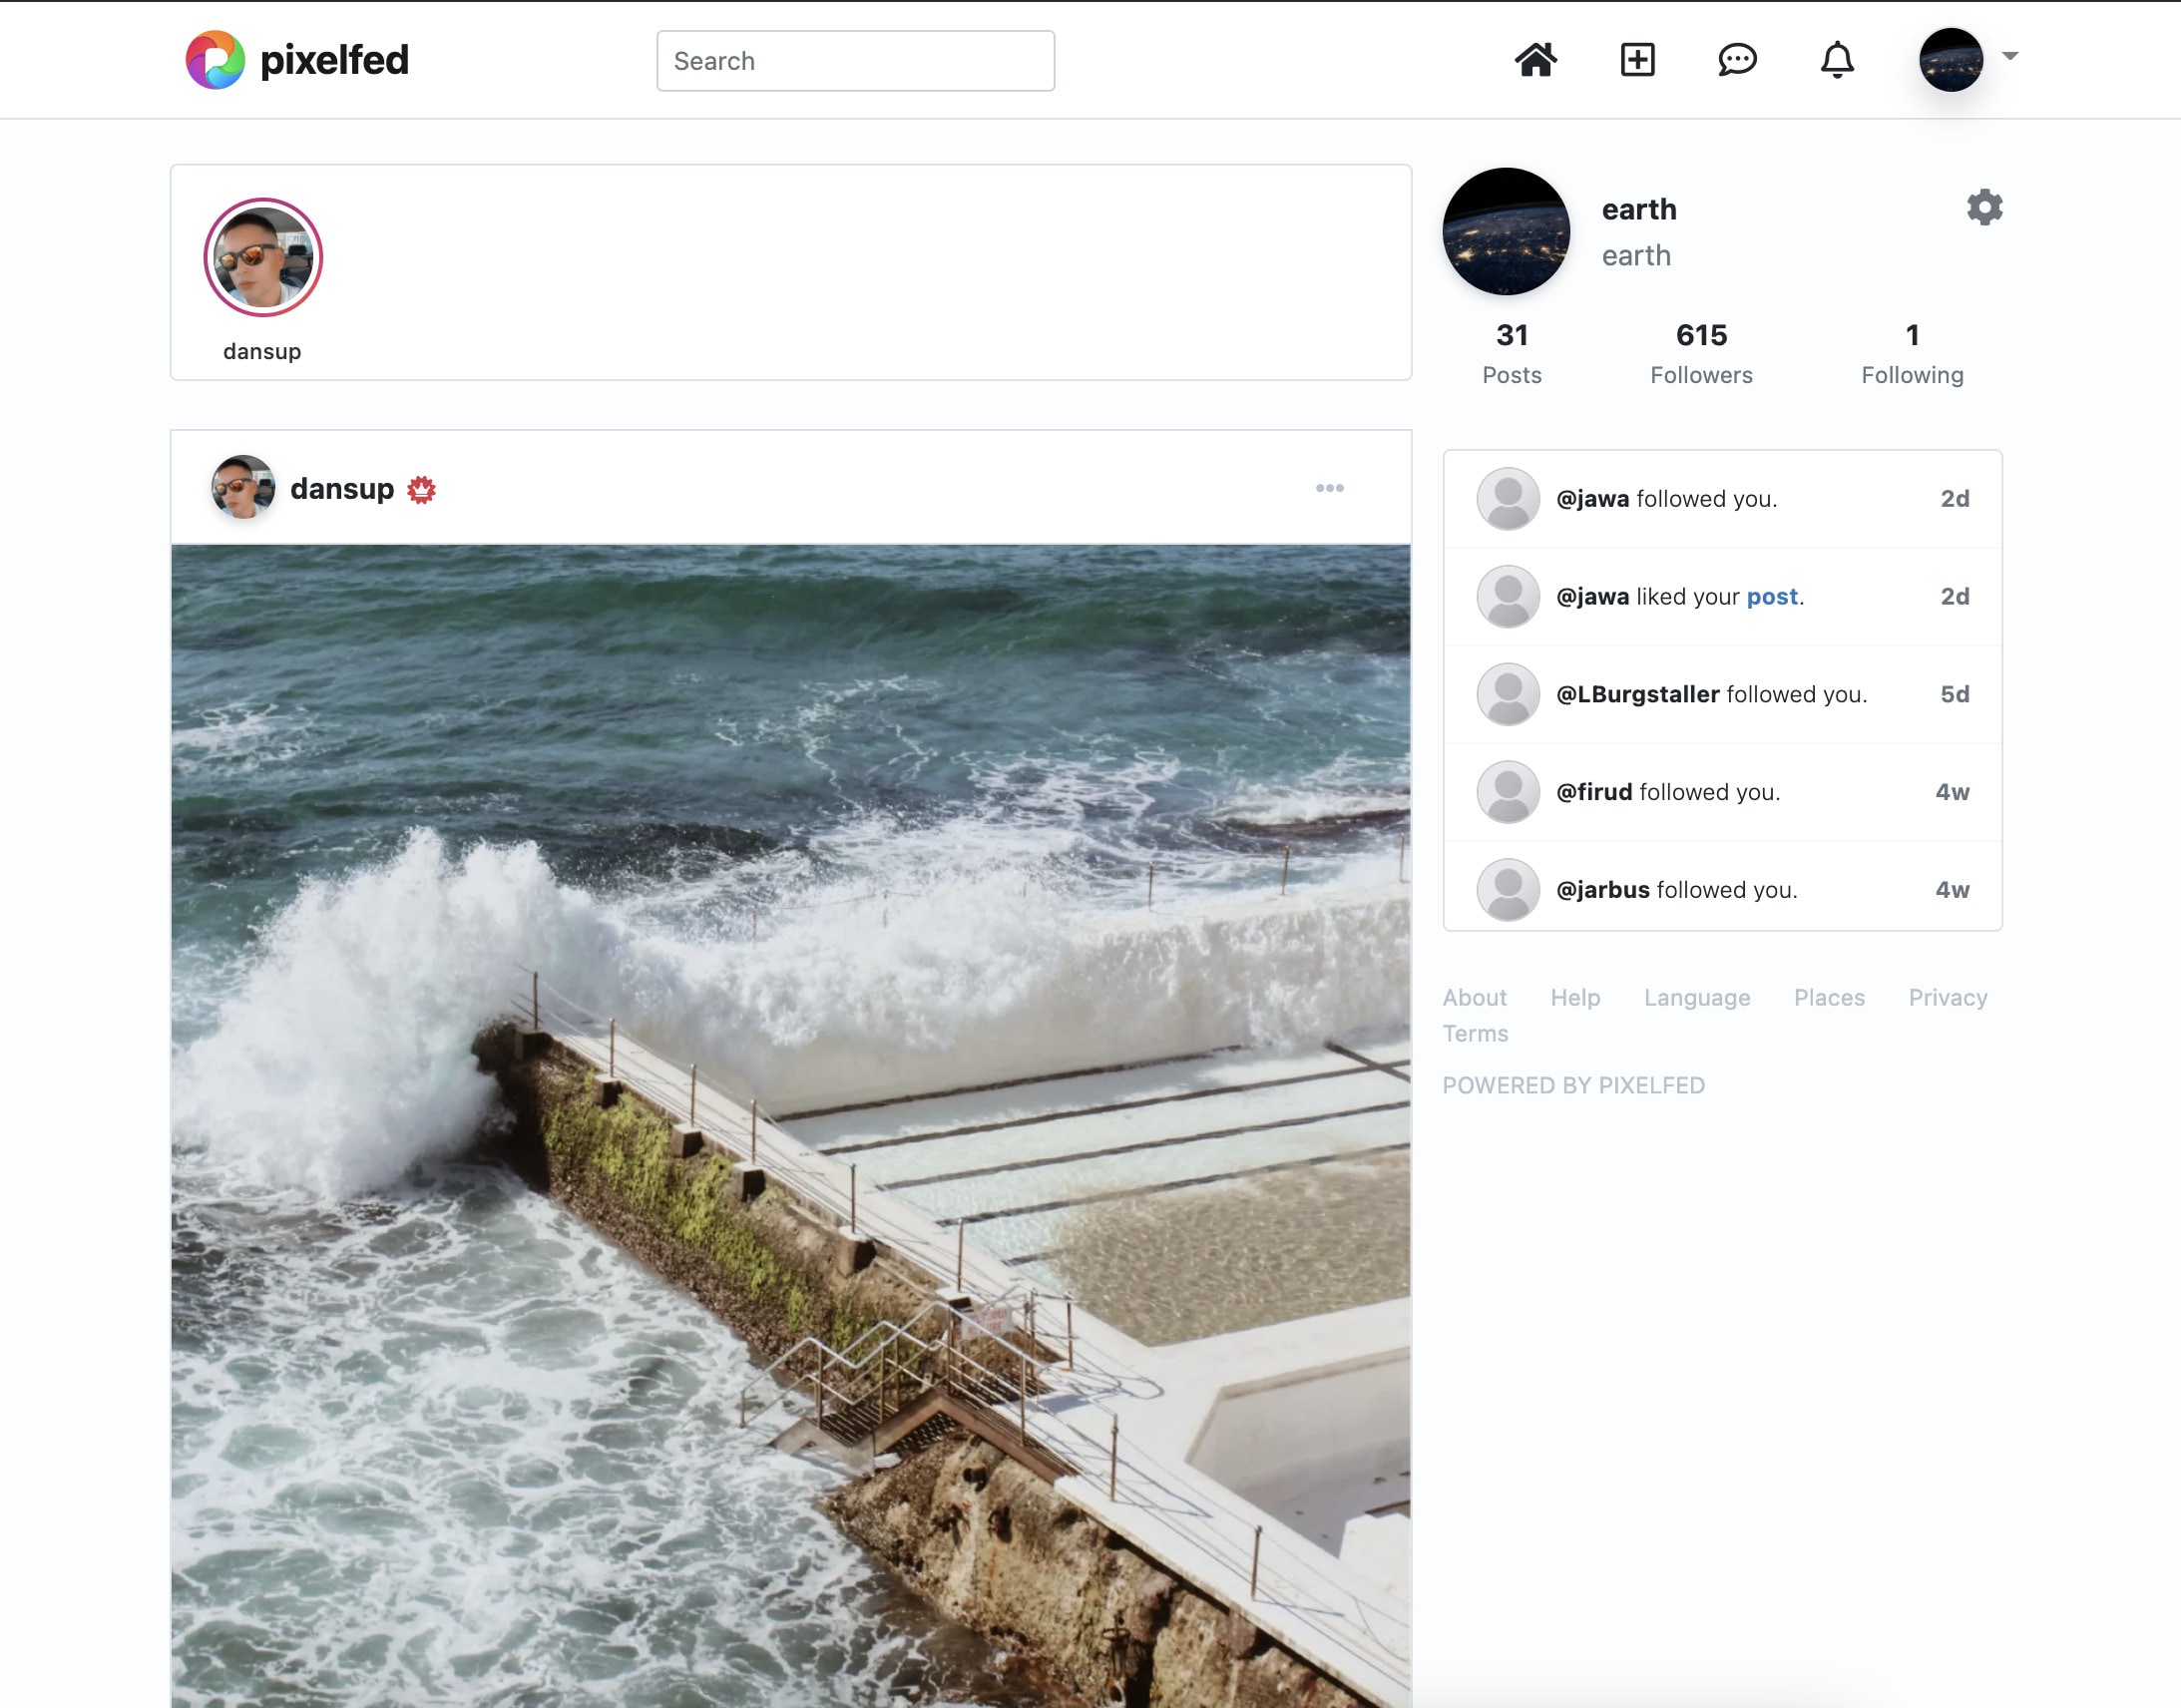The image size is (2181, 1708).
Task: Open the direct messages icon
Action: click(1737, 59)
